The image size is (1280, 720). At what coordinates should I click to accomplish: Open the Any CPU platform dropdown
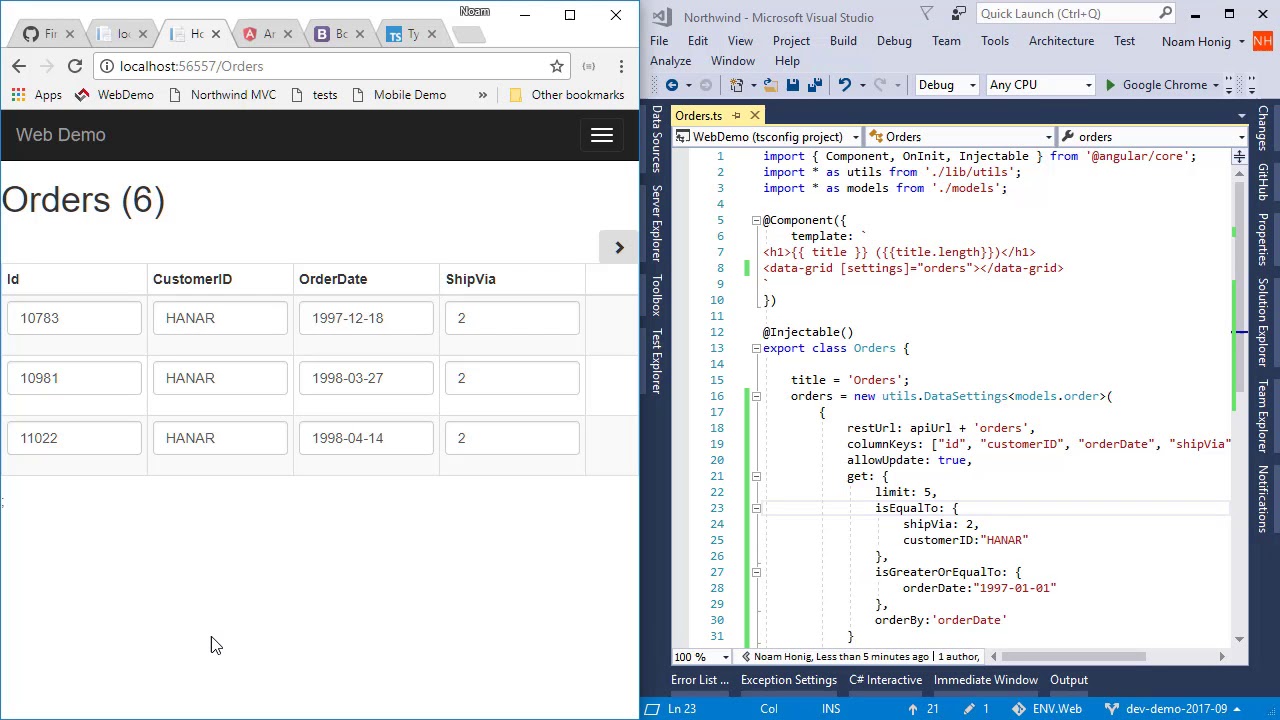point(1040,85)
